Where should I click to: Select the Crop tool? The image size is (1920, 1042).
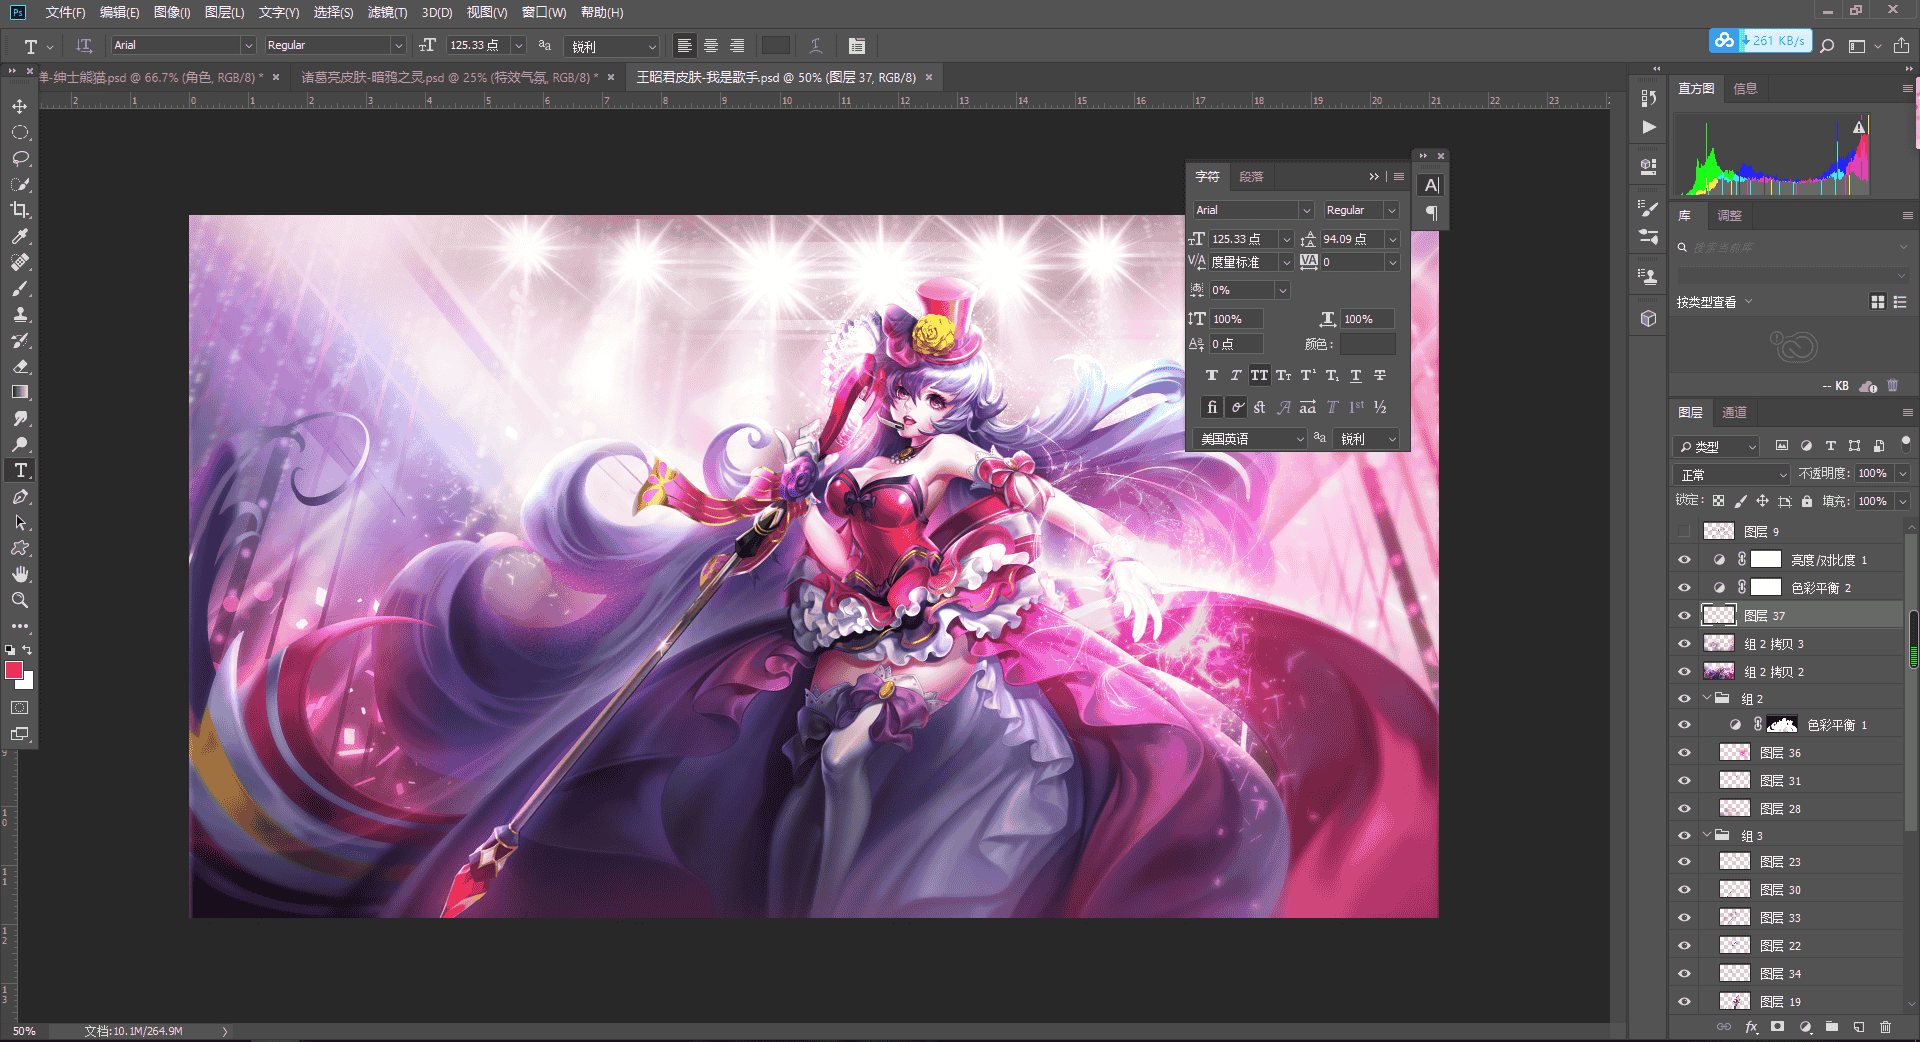(20, 210)
